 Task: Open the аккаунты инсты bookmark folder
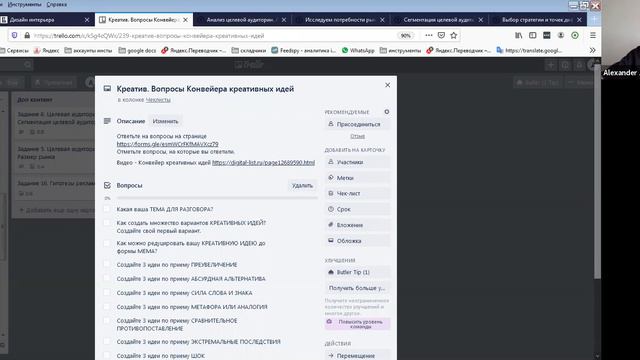88,51
